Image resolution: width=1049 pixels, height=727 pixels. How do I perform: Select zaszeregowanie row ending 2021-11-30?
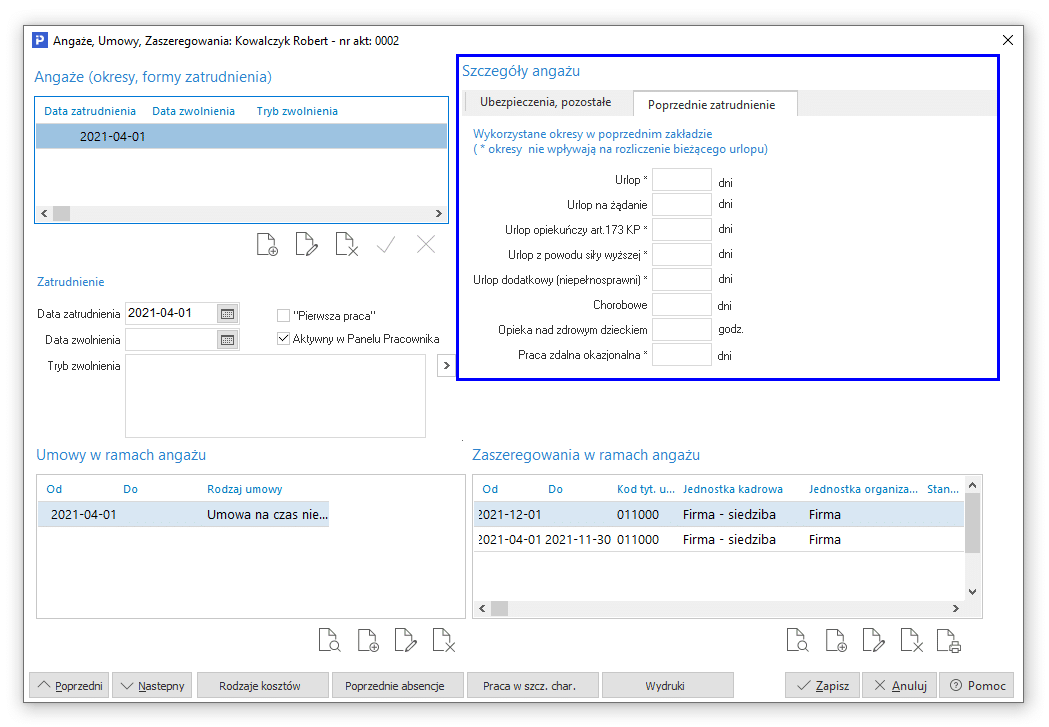click(719, 539)
